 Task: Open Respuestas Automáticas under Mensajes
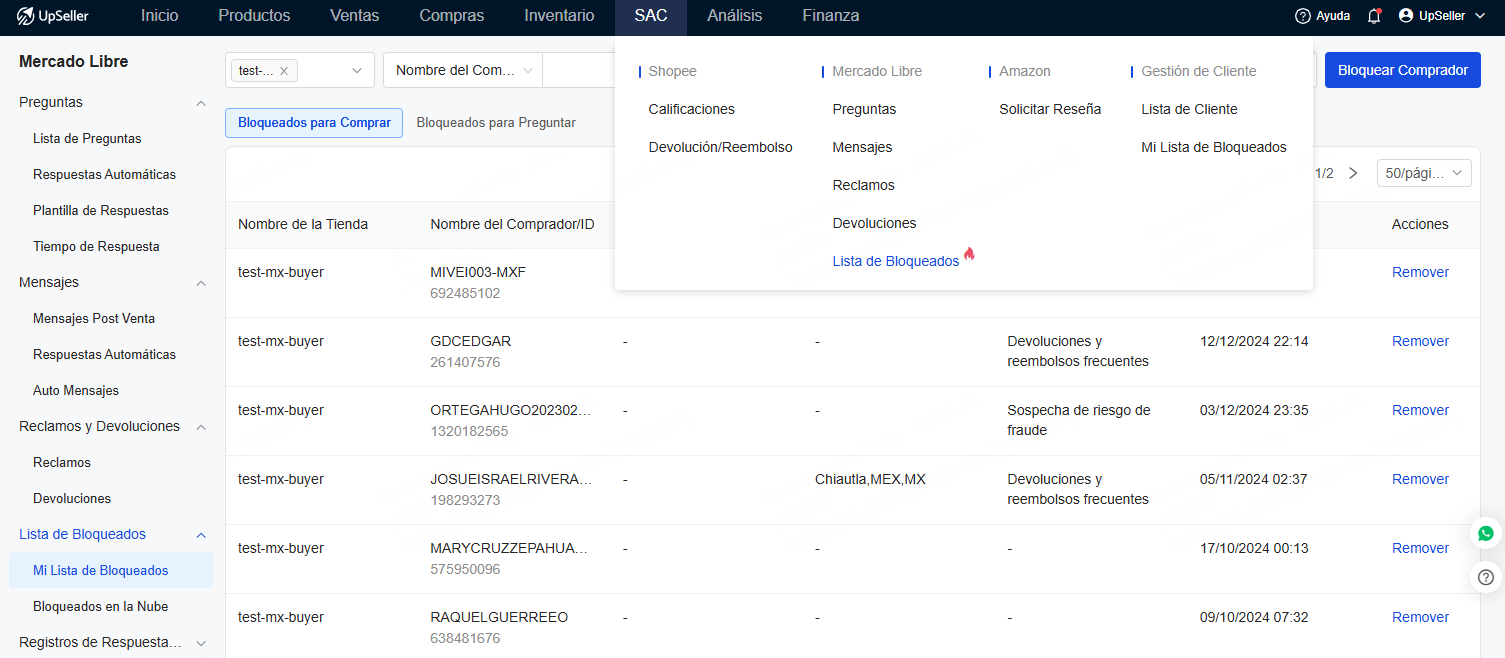pos(104,355)
